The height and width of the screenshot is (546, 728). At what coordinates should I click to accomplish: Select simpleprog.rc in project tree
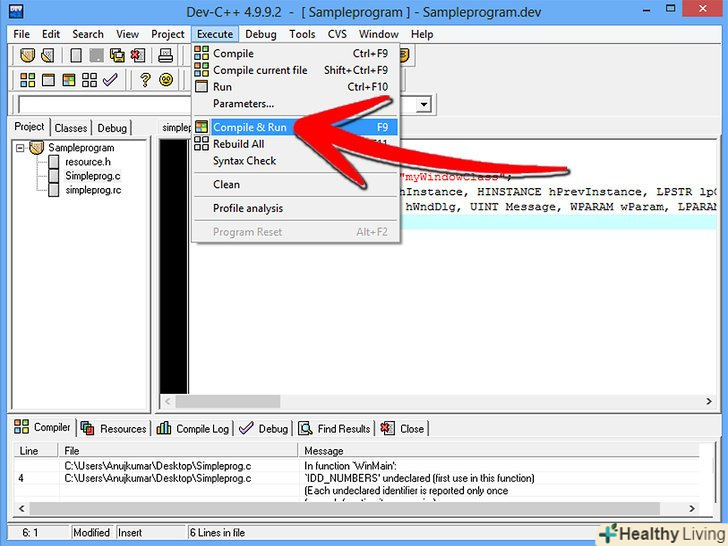[x=93, y=190]
